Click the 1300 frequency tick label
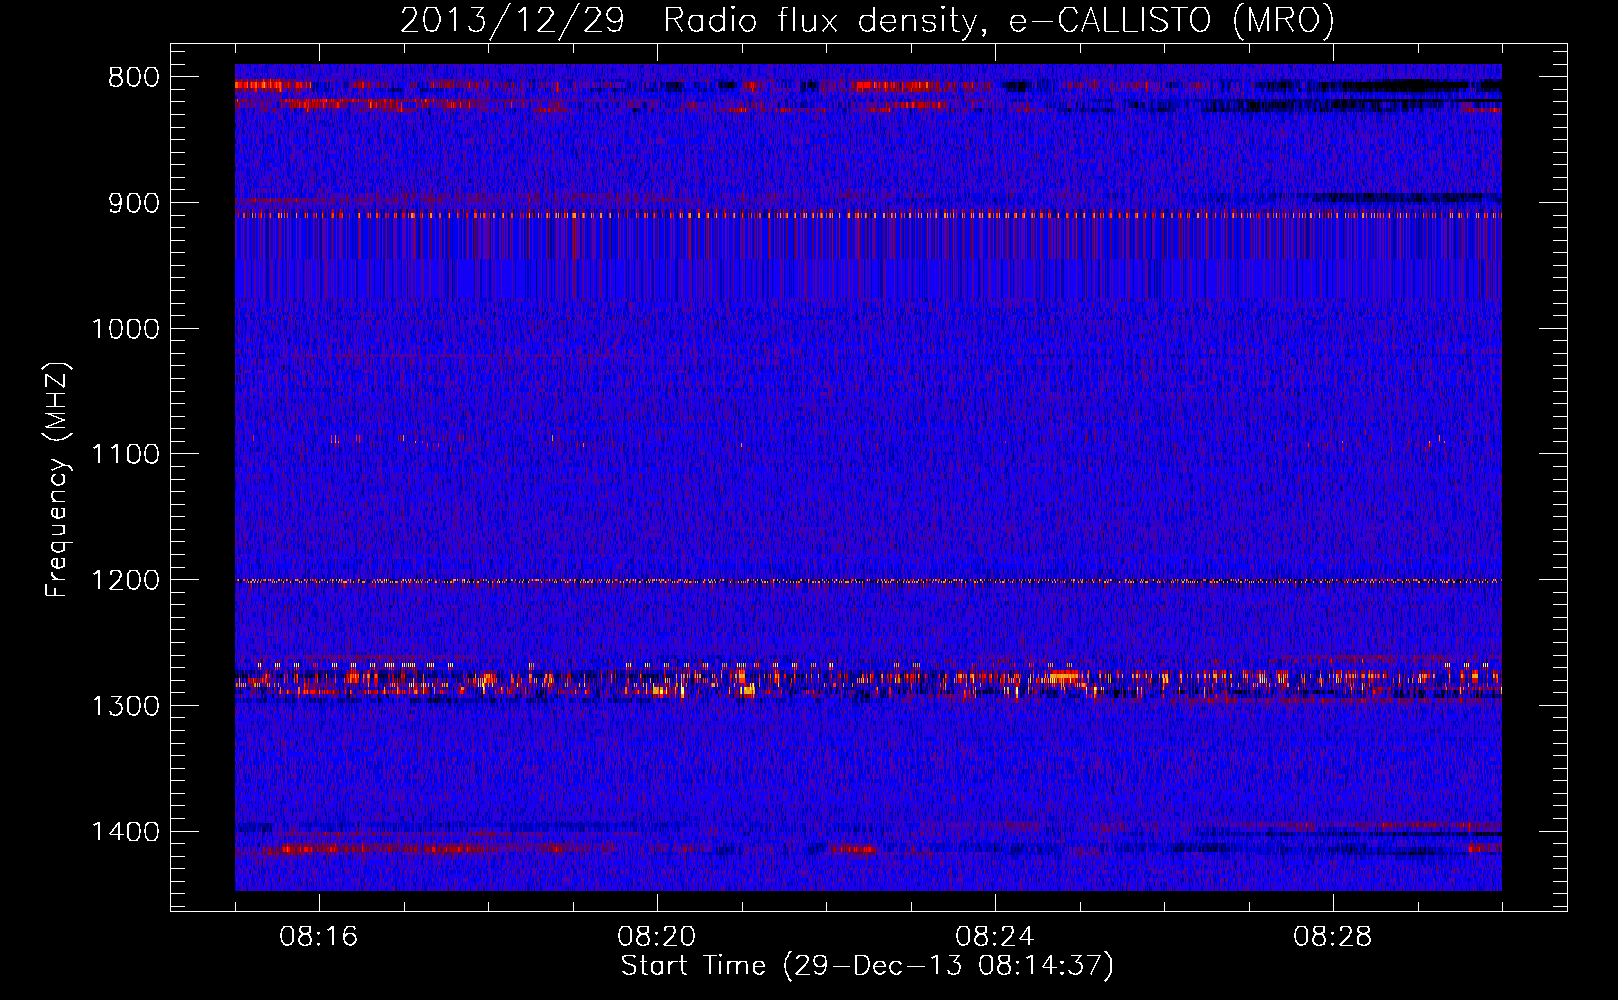1618x1000 pixels. pyautogui.click(x=125, y=706)
